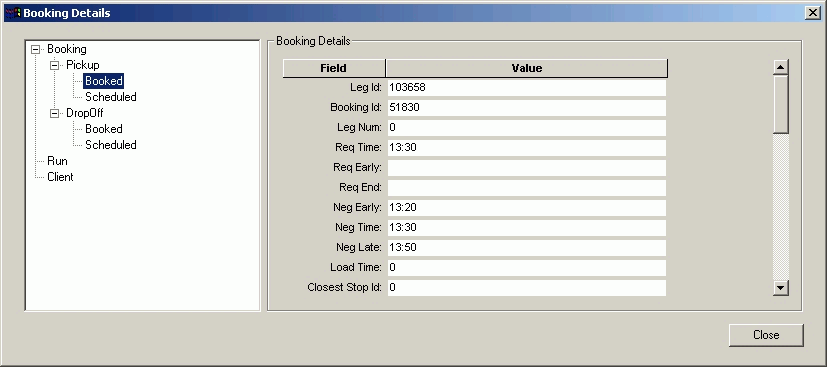The image size is (827, 367).
Task: Click the Leg Id value 103658
Action: [527, 88]
